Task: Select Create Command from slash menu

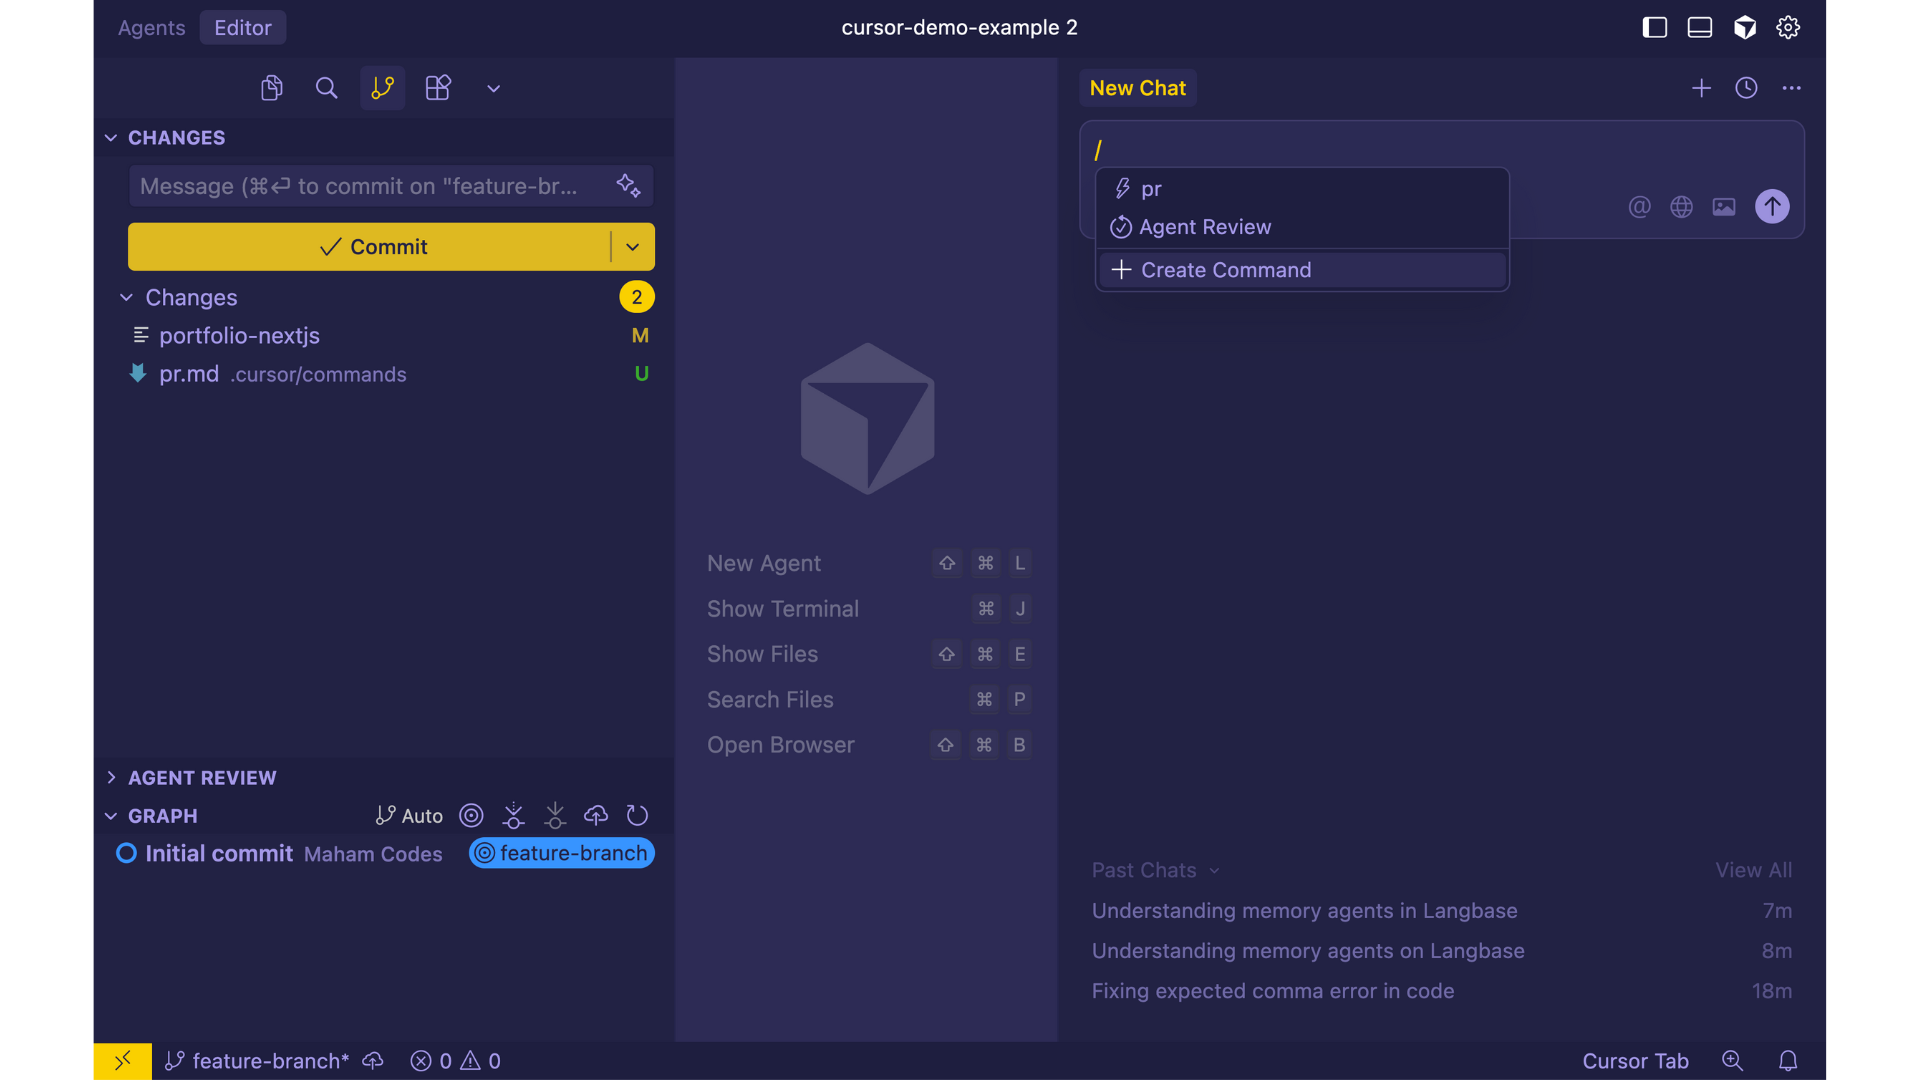Action: tap(1225, 270)
